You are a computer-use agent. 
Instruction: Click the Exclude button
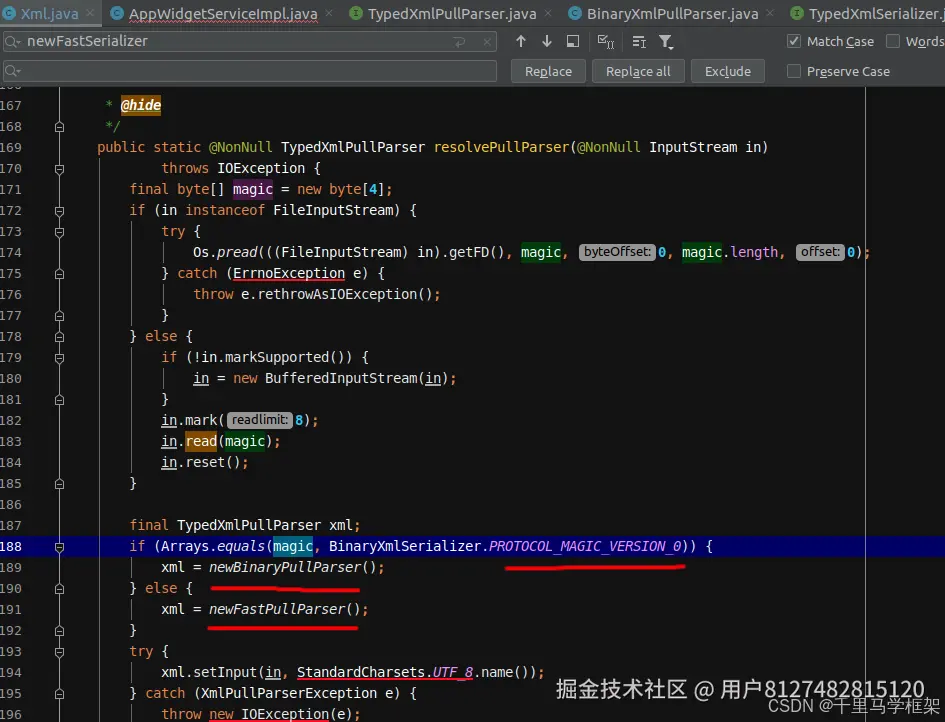(x=727, y=71)
